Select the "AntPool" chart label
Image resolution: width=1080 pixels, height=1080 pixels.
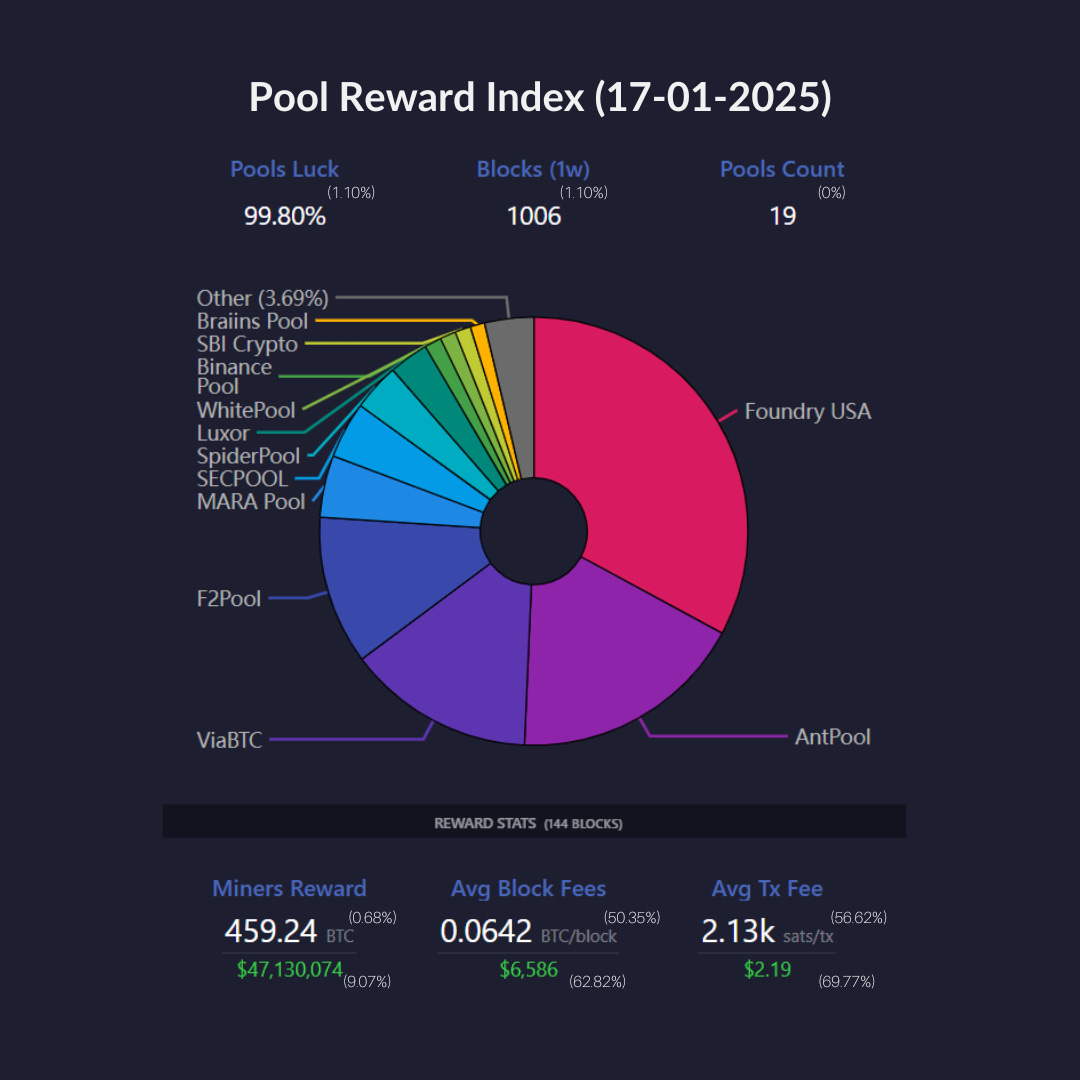click(x=833, y=737)
